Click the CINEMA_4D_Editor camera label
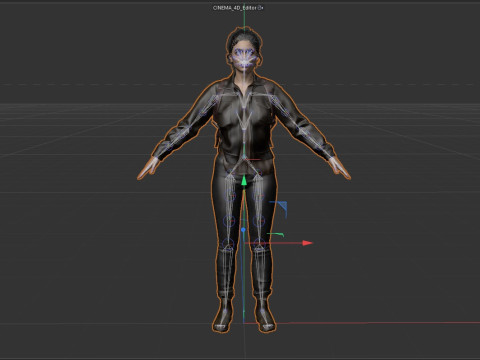The width and height of the screenshot is (480, 360). pyautogui.click(x=235, y=8)
